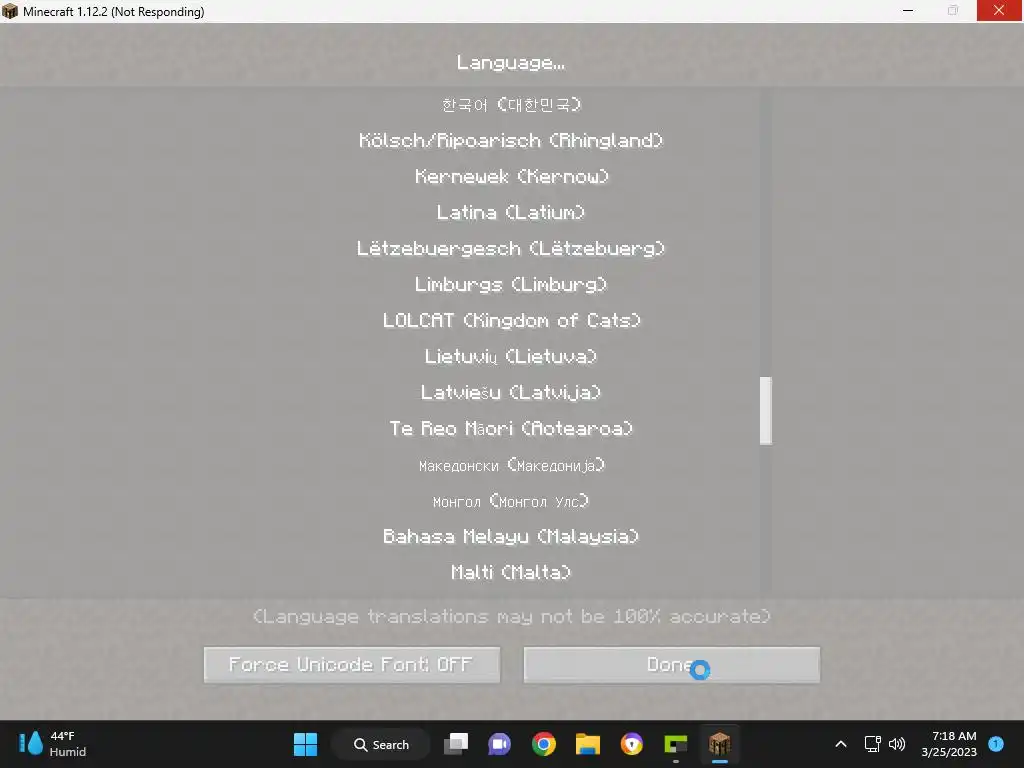
Task: Open the orange shield app on taskbar
Action: [x=632, y=744]
